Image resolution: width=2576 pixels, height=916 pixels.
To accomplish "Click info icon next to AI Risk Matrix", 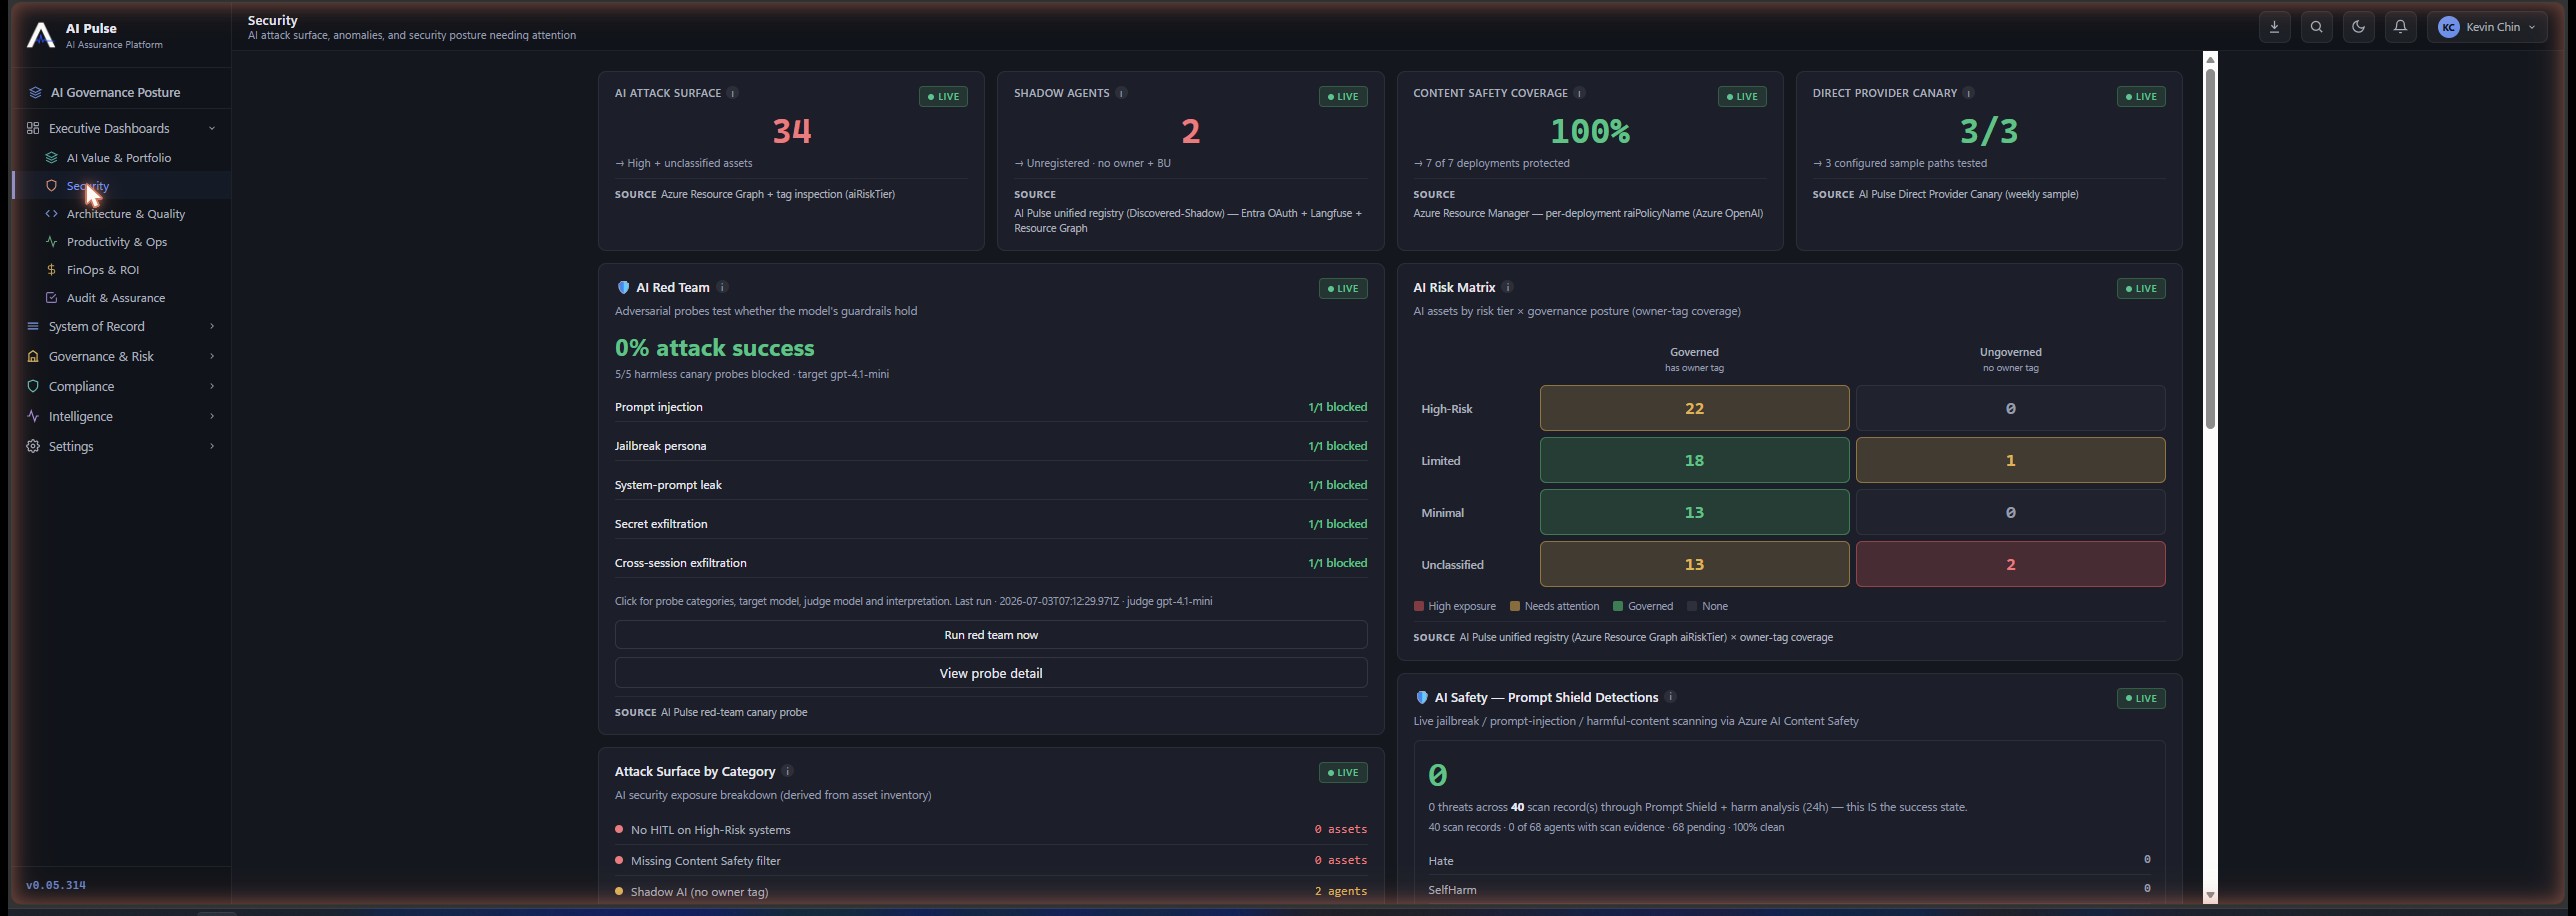I will (x=1507, y=287).
